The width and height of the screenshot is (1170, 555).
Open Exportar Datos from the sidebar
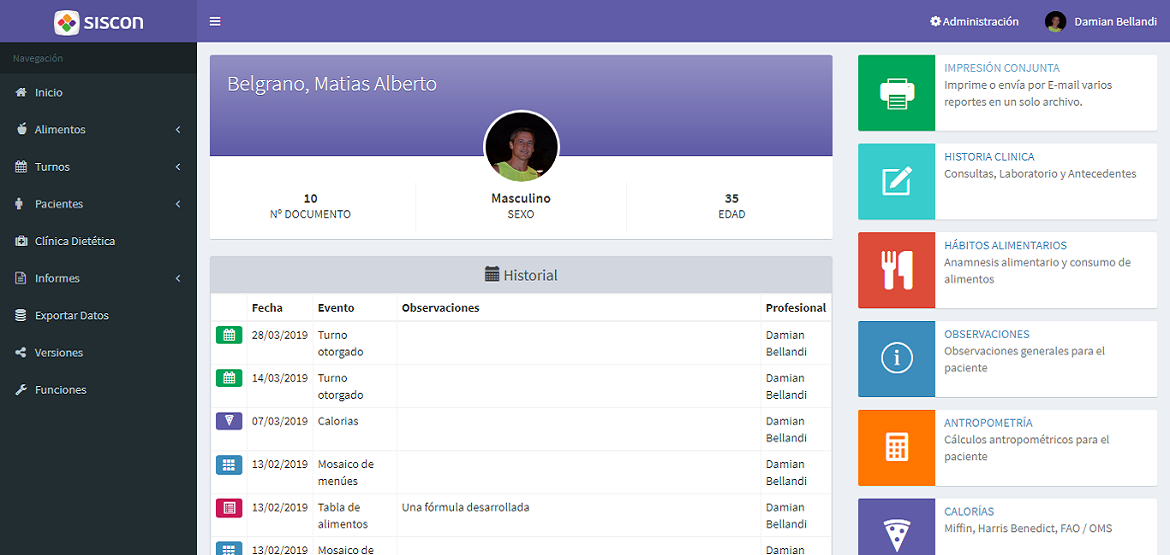(x=71, y=316)
